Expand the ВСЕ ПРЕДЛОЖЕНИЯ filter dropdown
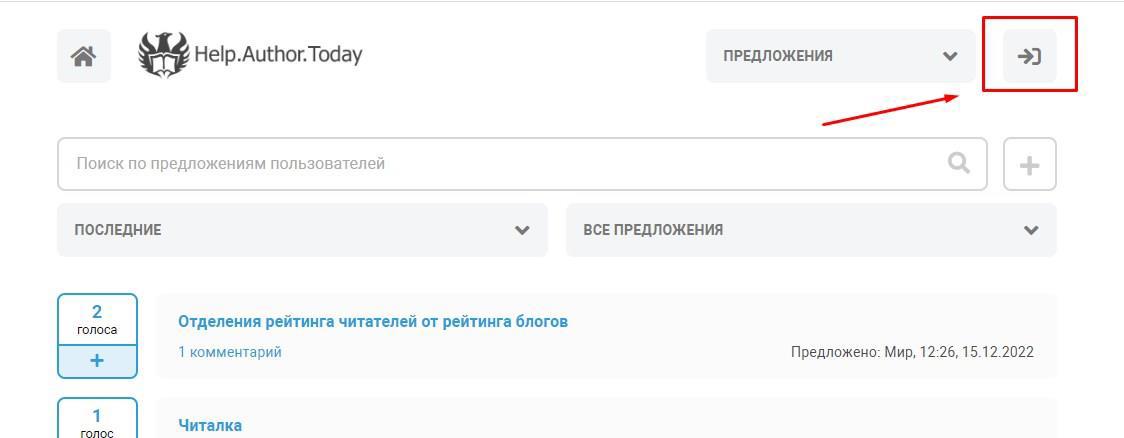 pos(811,230)
